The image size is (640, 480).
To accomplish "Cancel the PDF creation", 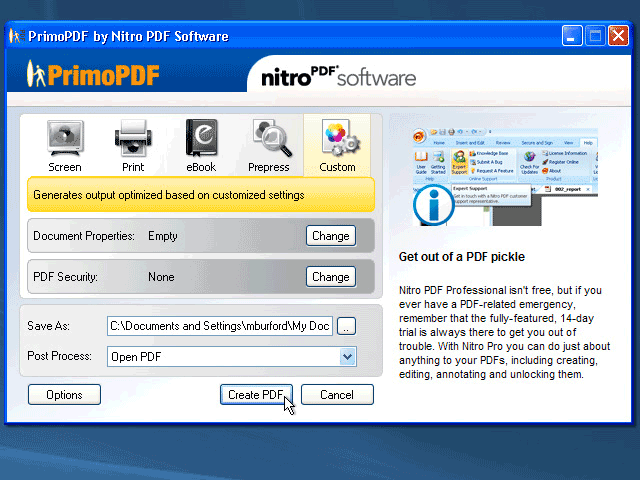I will coord(337,395).
